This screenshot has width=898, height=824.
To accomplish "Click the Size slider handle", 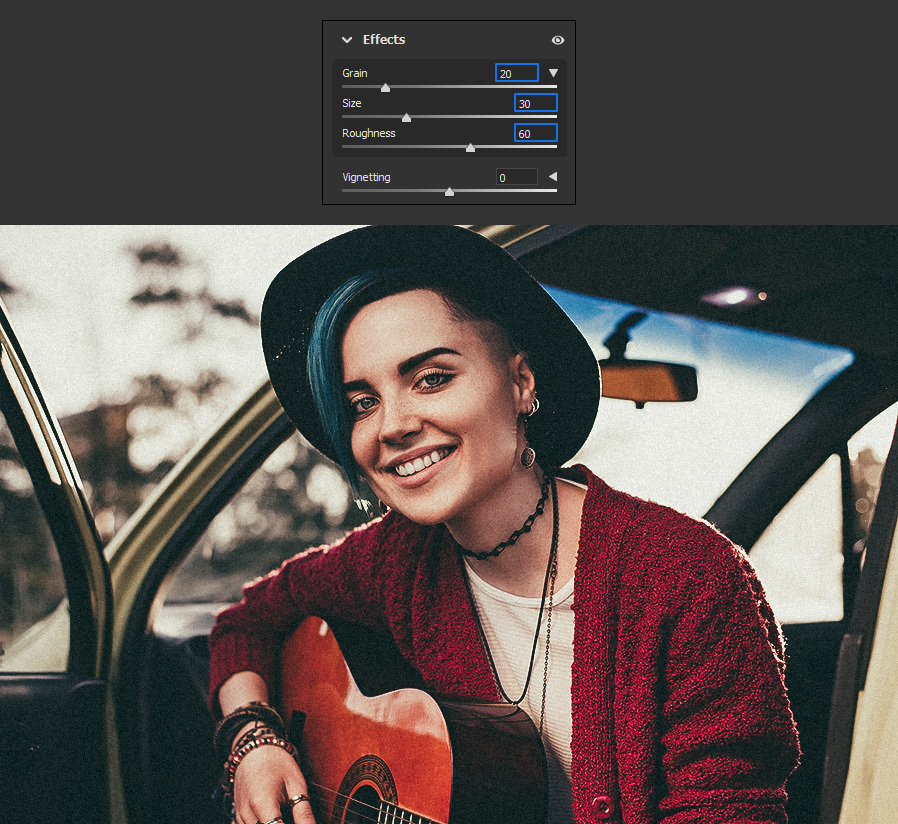I will (407, 117).
